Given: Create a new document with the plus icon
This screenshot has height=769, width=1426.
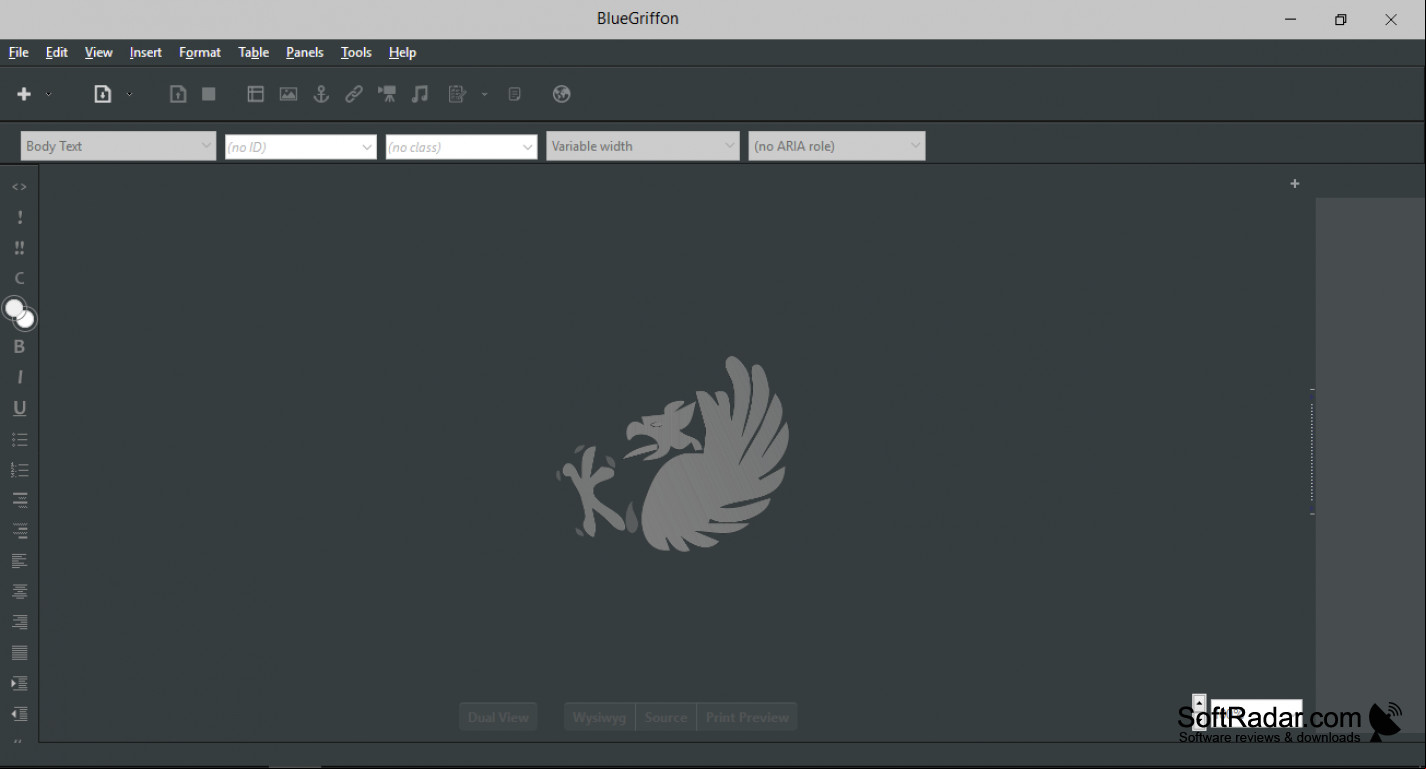Looking at the screenshot, I should click(24, 94).
